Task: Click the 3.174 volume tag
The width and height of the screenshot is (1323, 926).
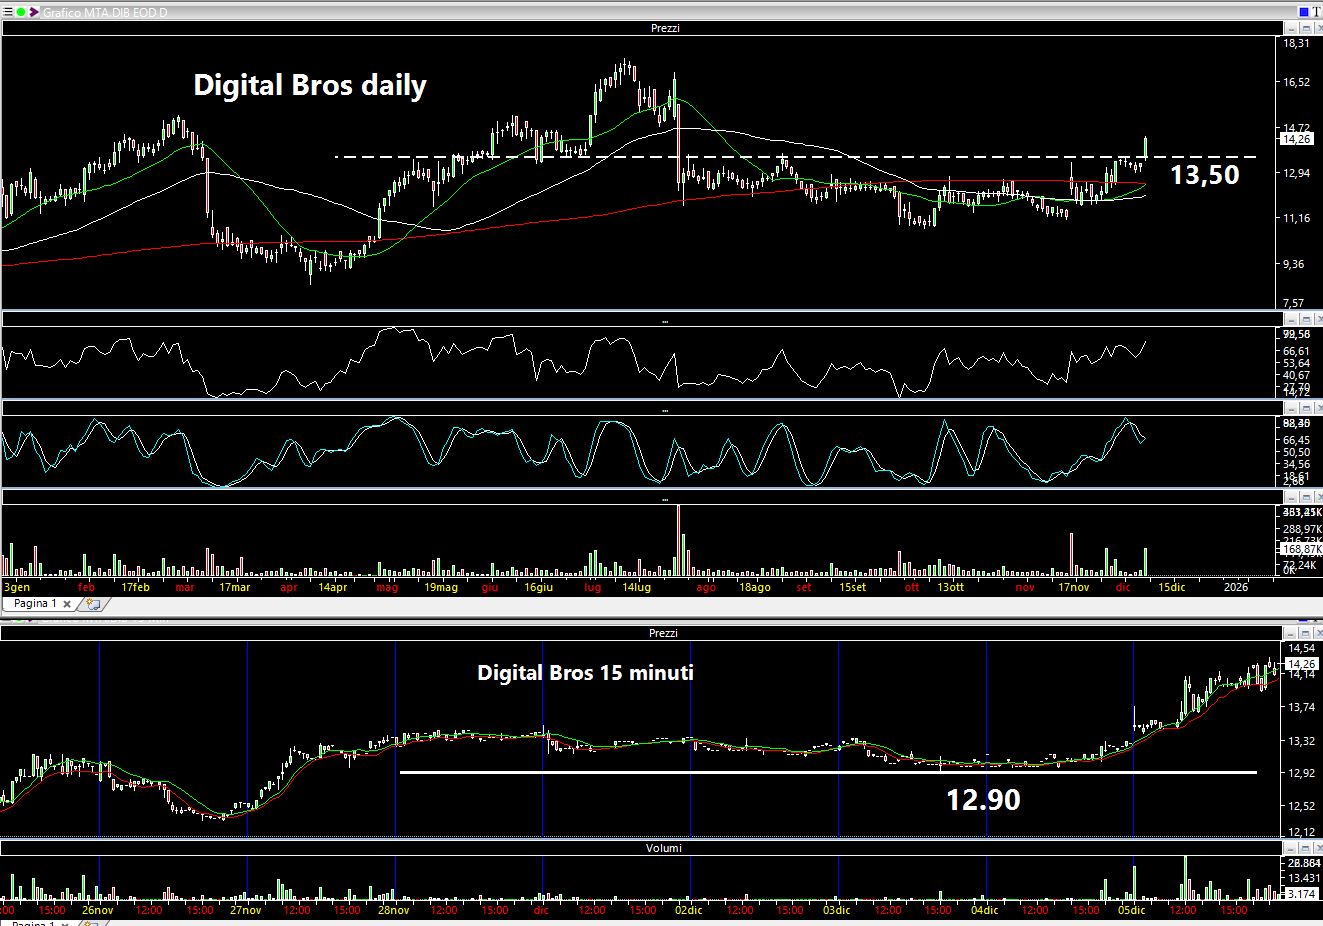Action: [x=1302, y=893]
